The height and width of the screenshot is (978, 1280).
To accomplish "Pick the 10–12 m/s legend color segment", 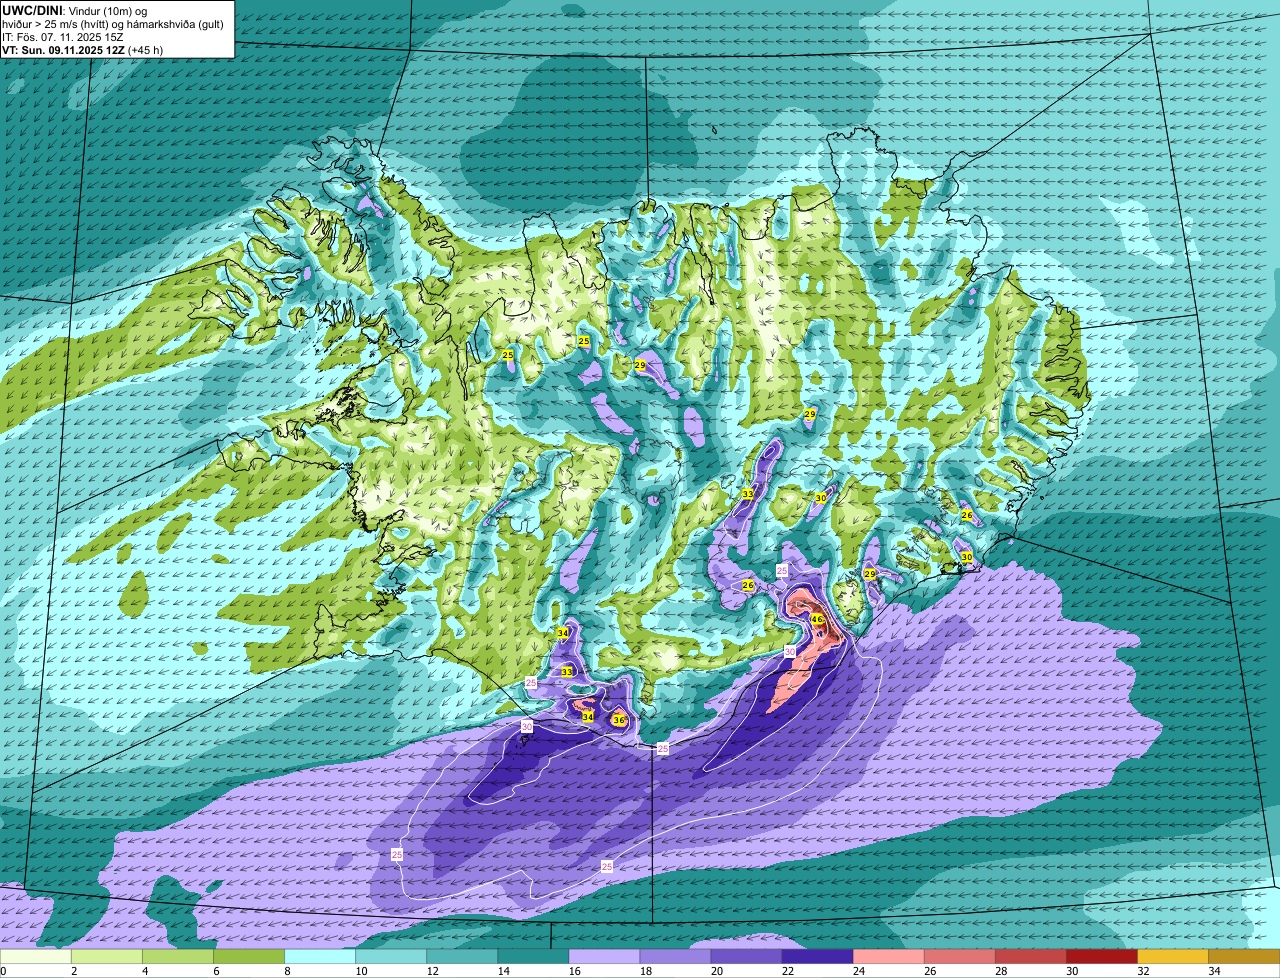I will pos(391,956).
